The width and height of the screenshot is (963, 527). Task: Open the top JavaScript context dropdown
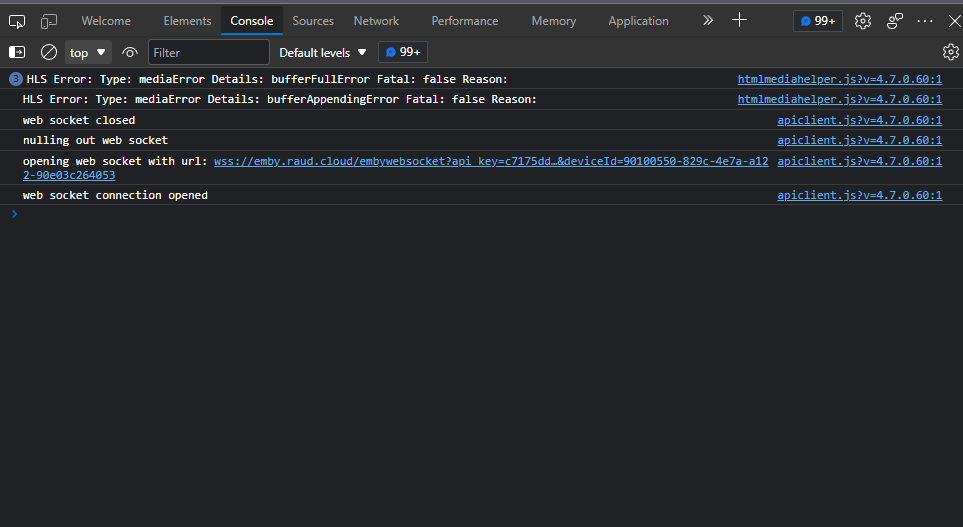(x=88, y=52)
